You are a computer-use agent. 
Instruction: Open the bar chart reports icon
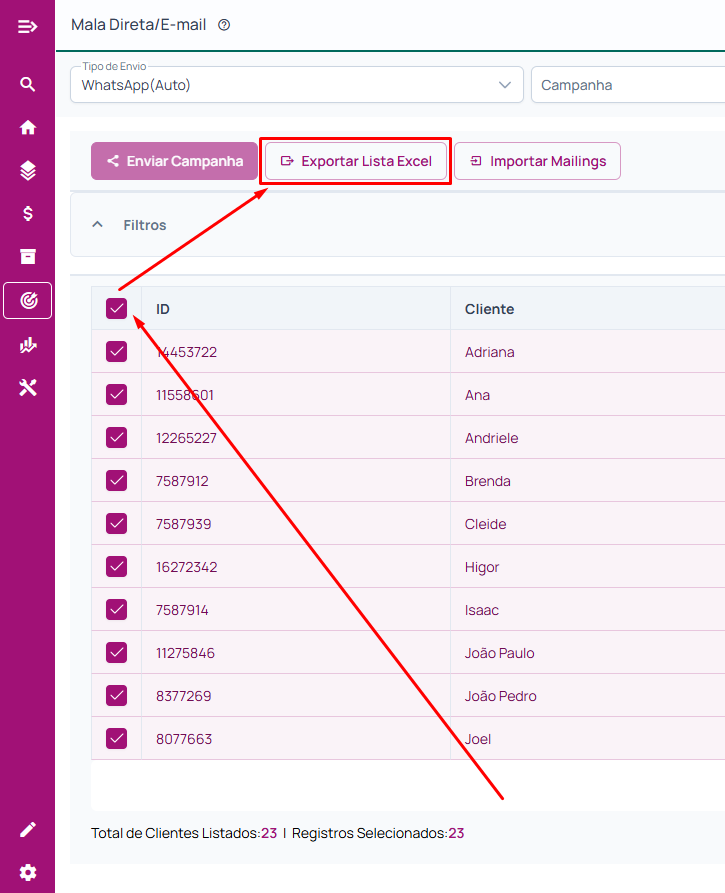(x=27, y=345)
